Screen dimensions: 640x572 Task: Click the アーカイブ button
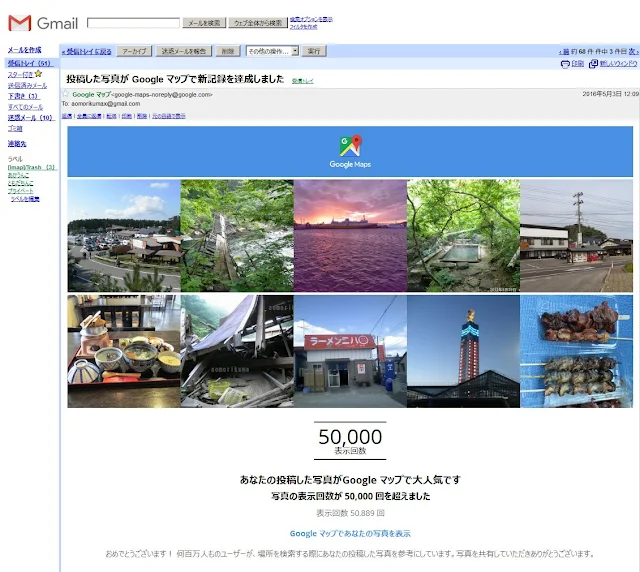134,51
